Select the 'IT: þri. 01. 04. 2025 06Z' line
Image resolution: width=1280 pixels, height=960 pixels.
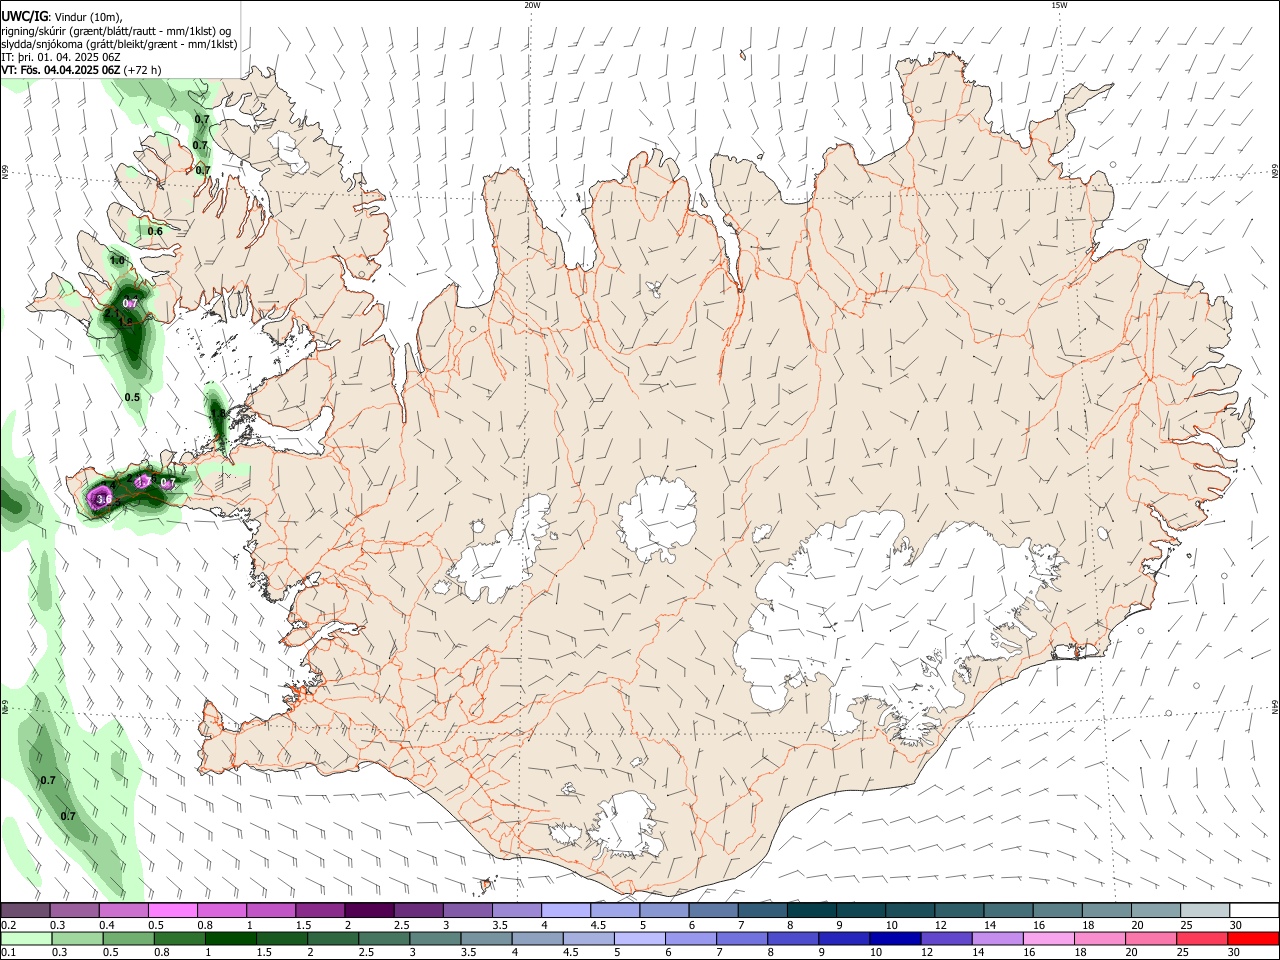[61, 57]
